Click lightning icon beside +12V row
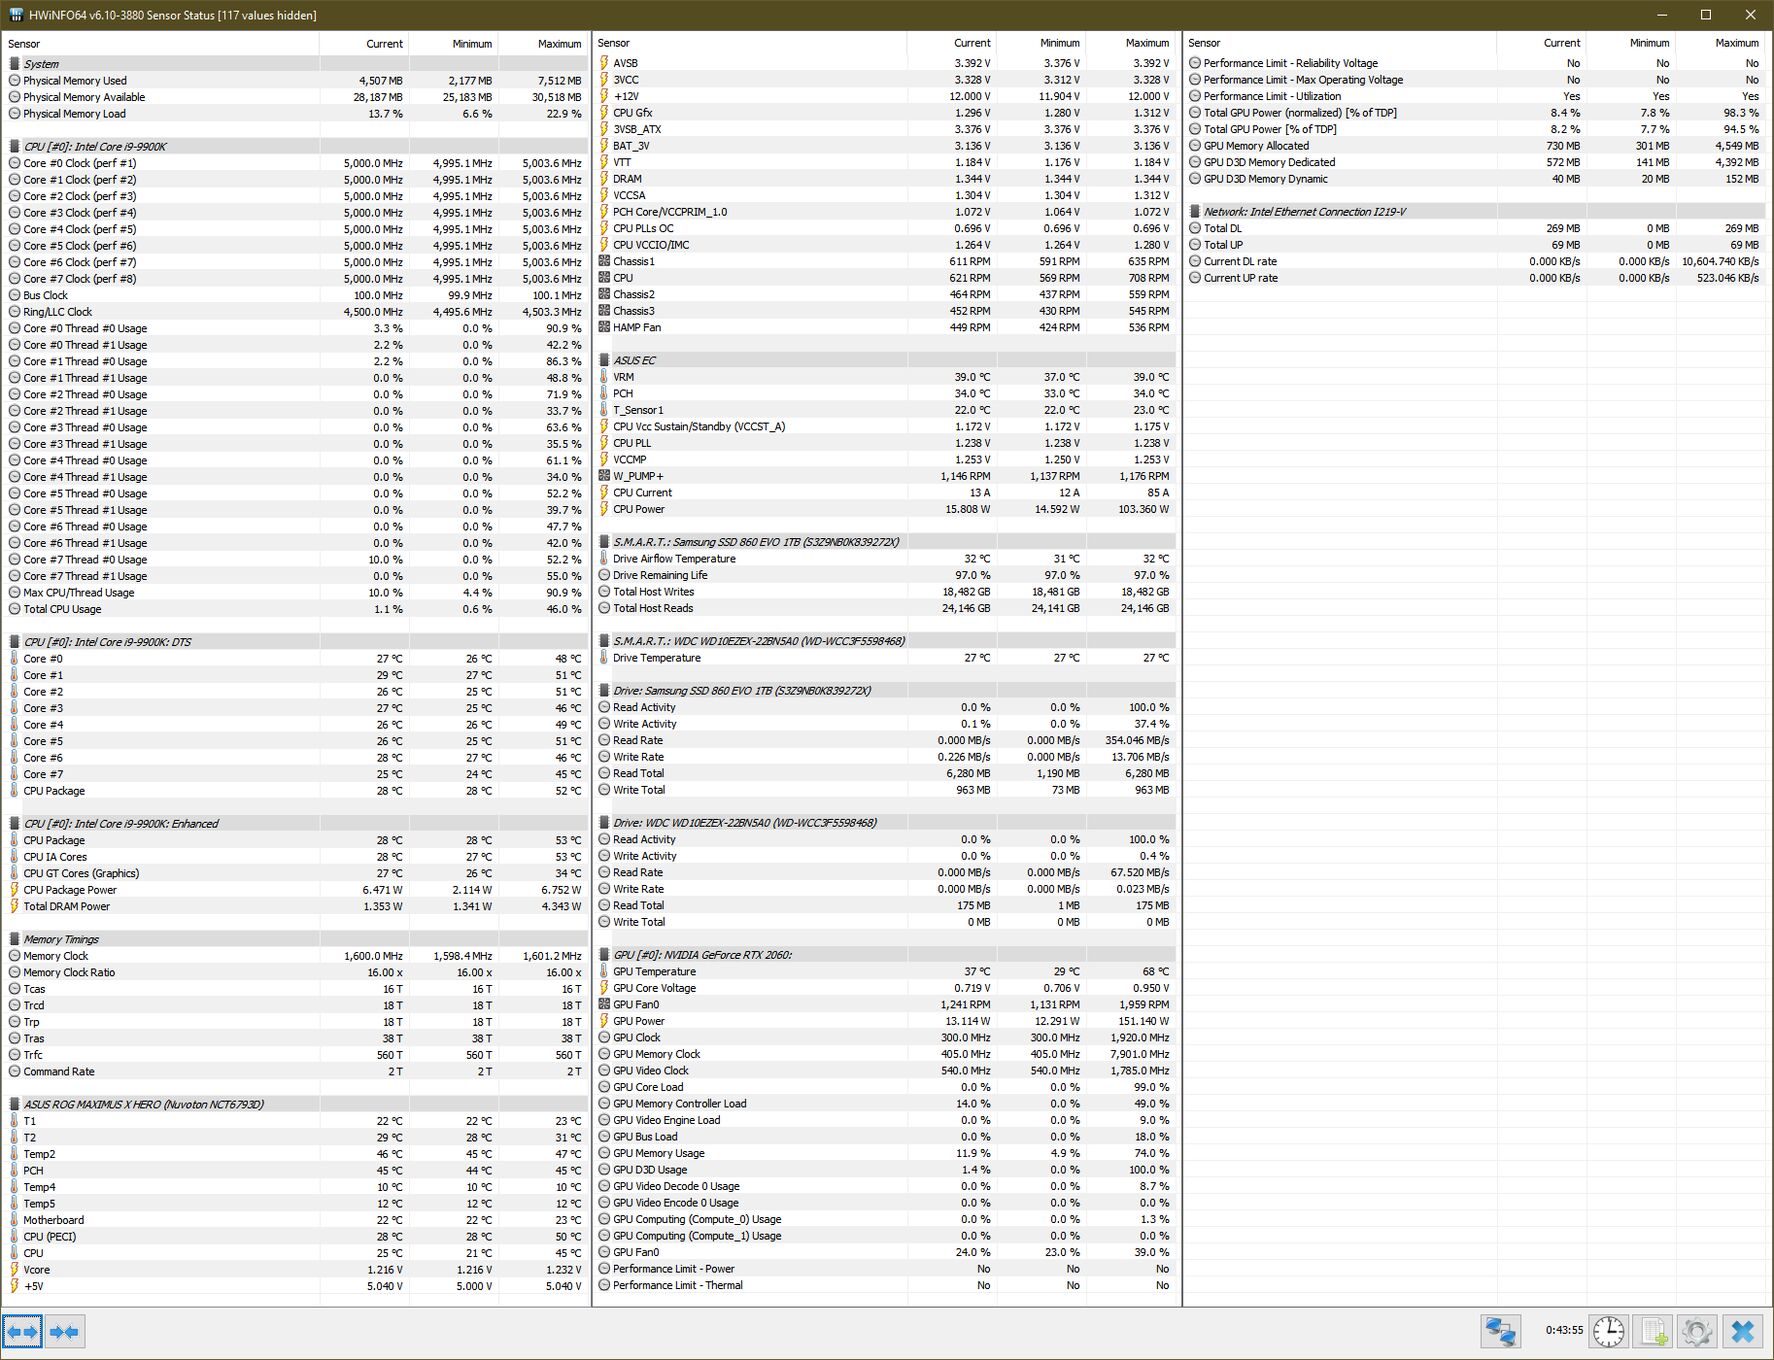1774x1360 pixels. click(604, 96)
